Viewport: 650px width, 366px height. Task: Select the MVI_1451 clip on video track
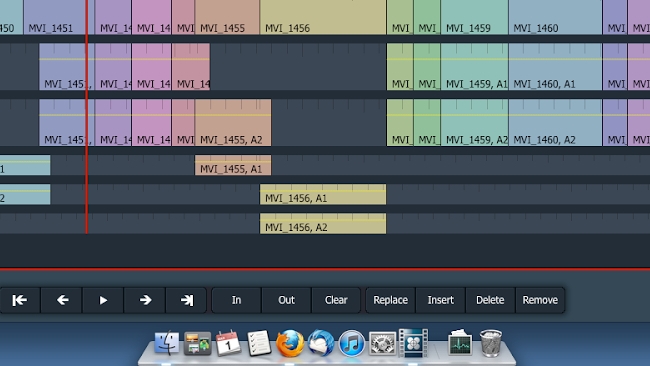(x=59, y=17)
